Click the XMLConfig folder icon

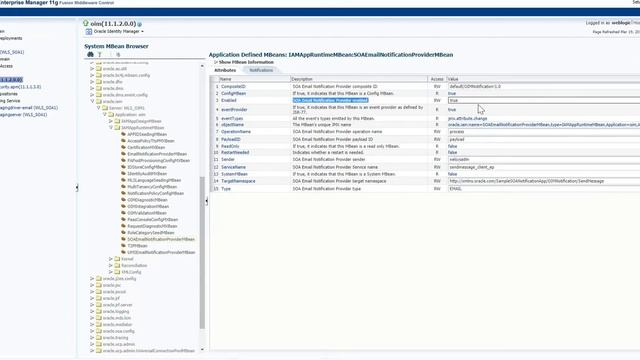117,272
